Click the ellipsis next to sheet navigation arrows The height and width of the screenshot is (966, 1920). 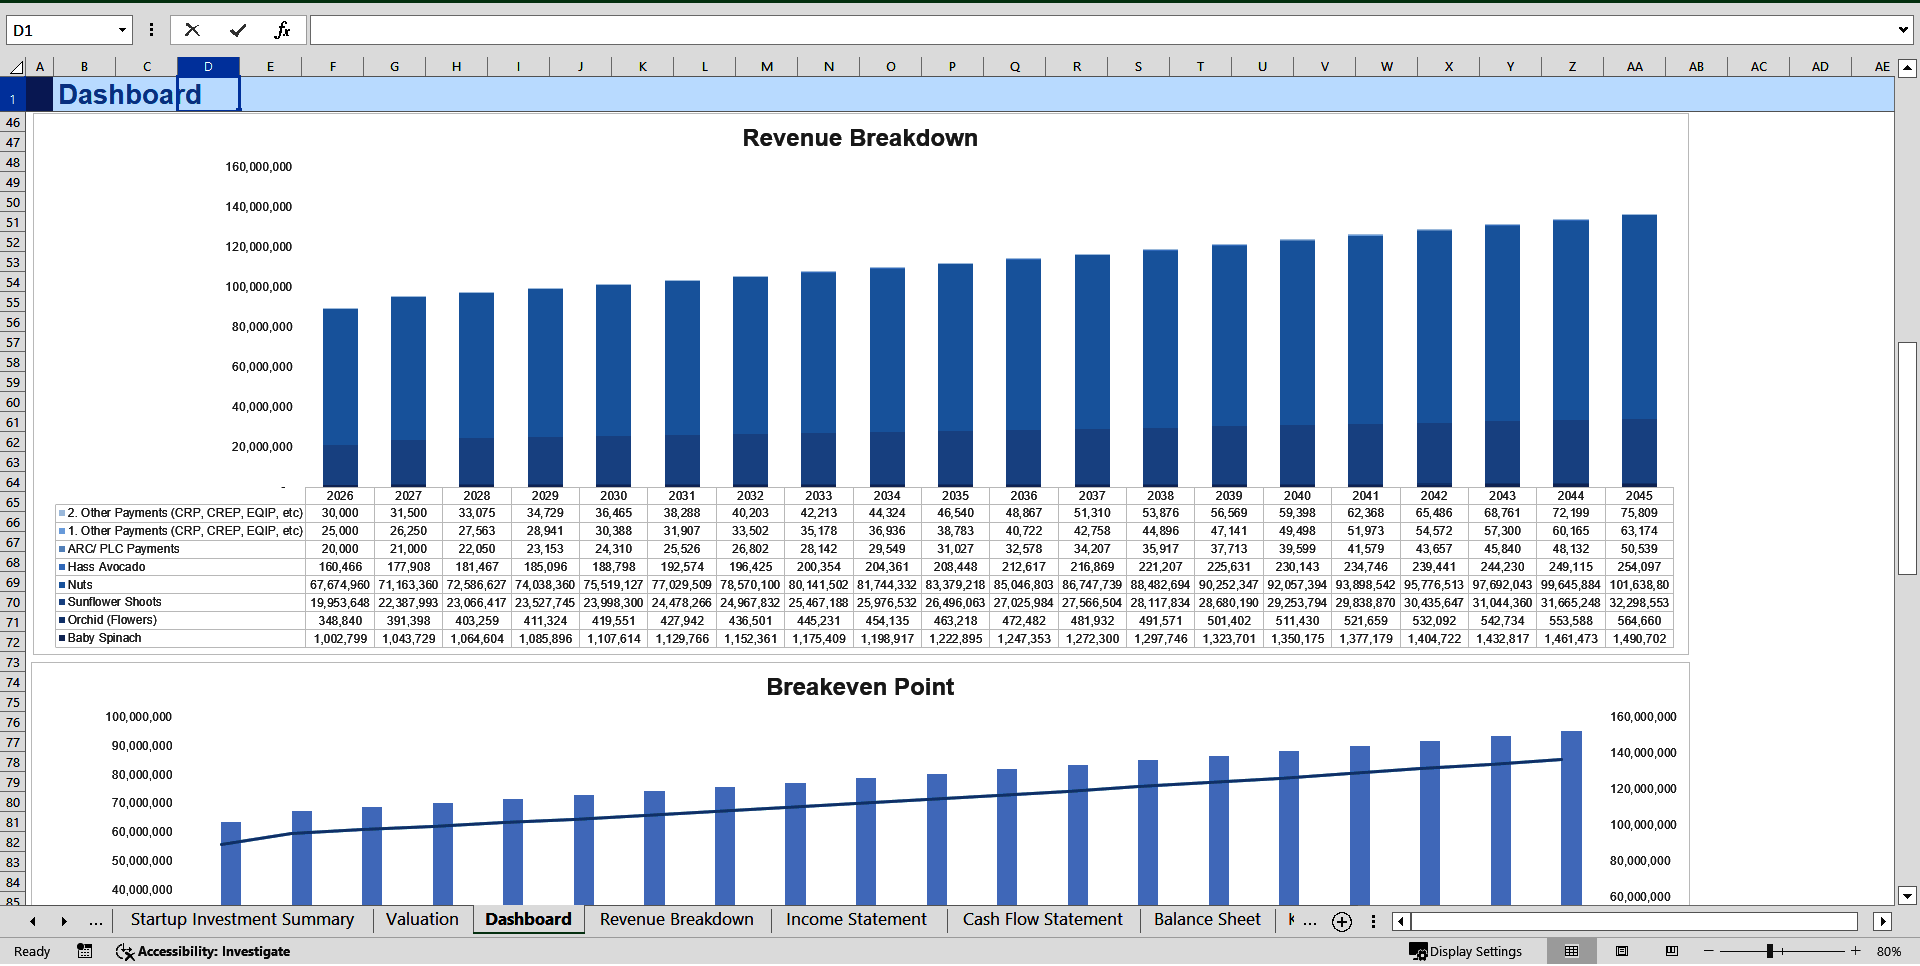(95, 921)
